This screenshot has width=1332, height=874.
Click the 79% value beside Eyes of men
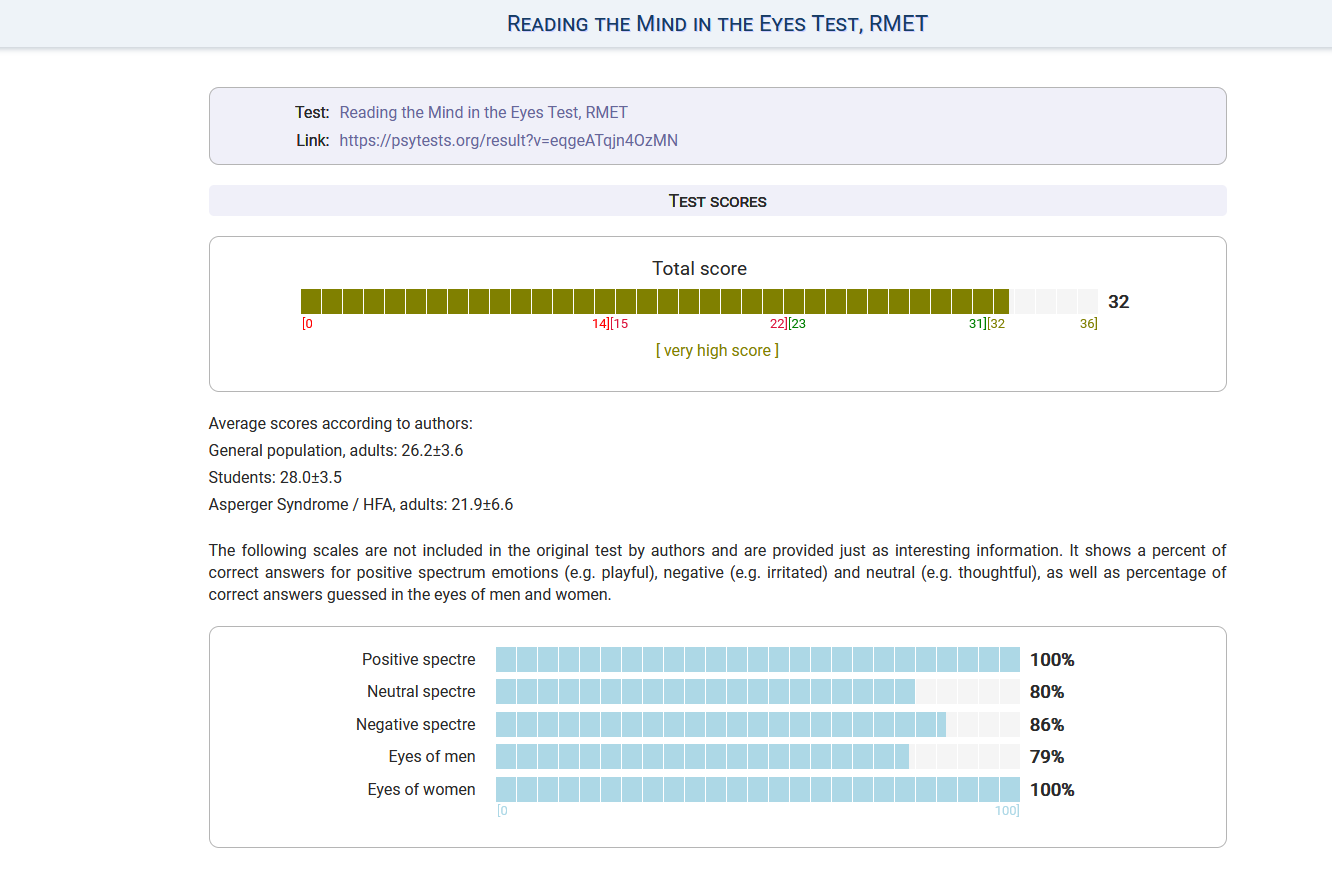point(1047,757)
